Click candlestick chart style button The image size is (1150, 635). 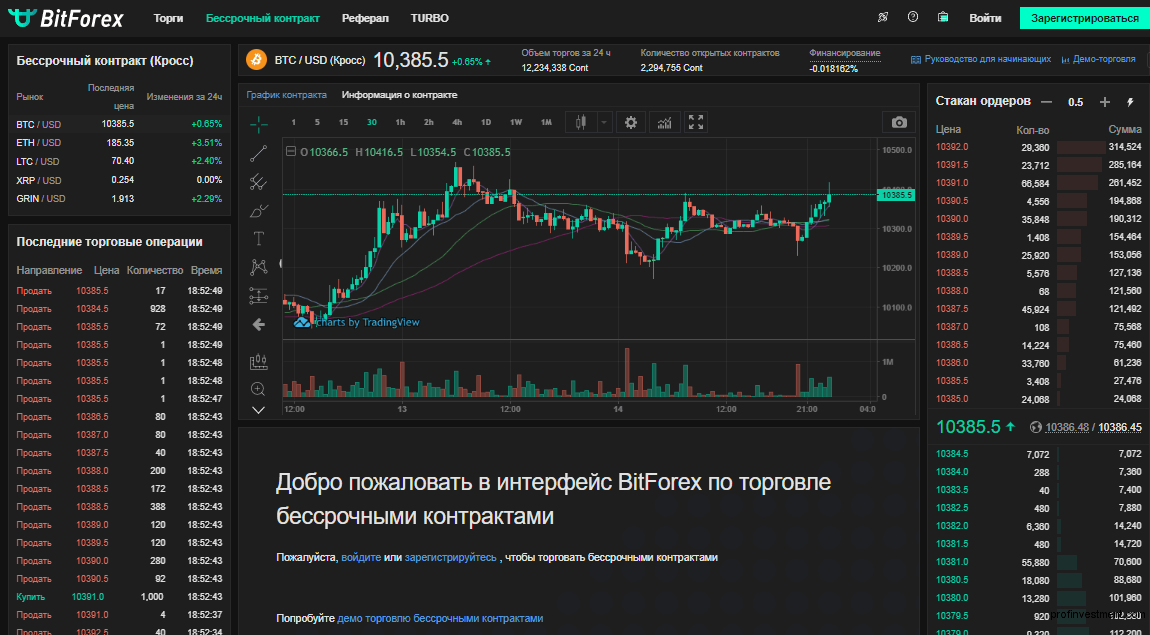coord(581,122)
